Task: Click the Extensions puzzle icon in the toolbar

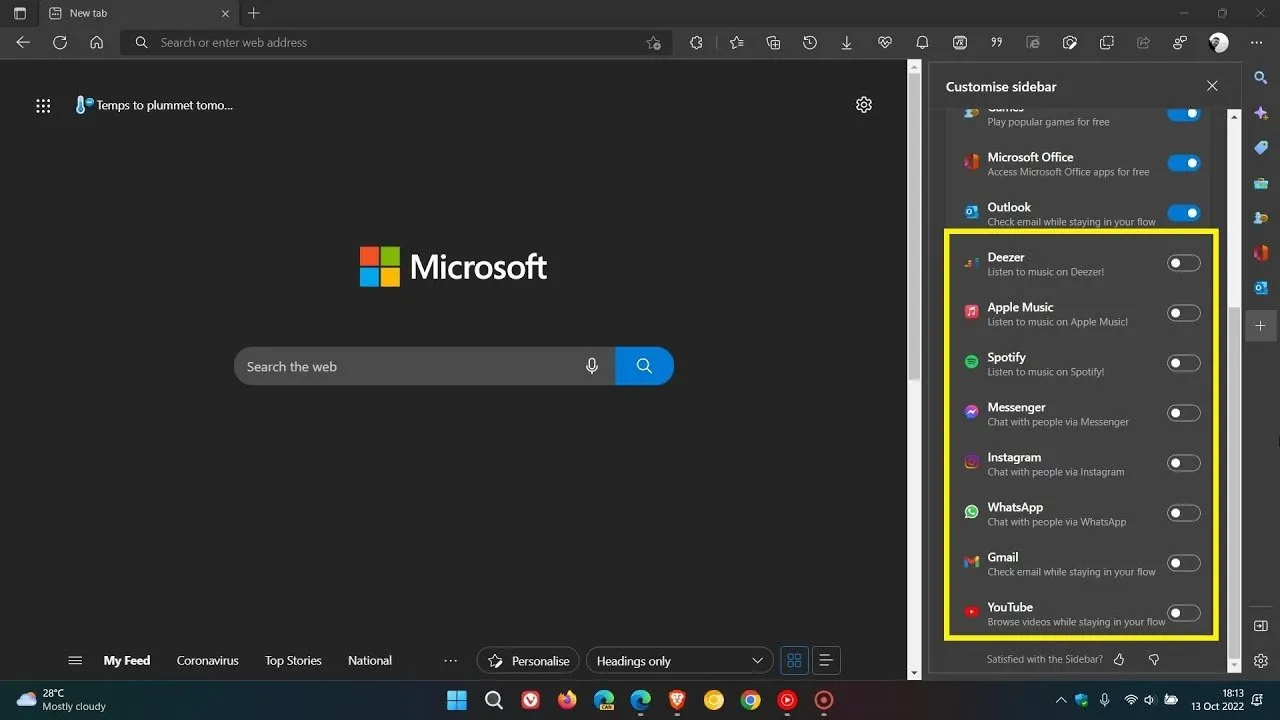Action: coord(696,43)
